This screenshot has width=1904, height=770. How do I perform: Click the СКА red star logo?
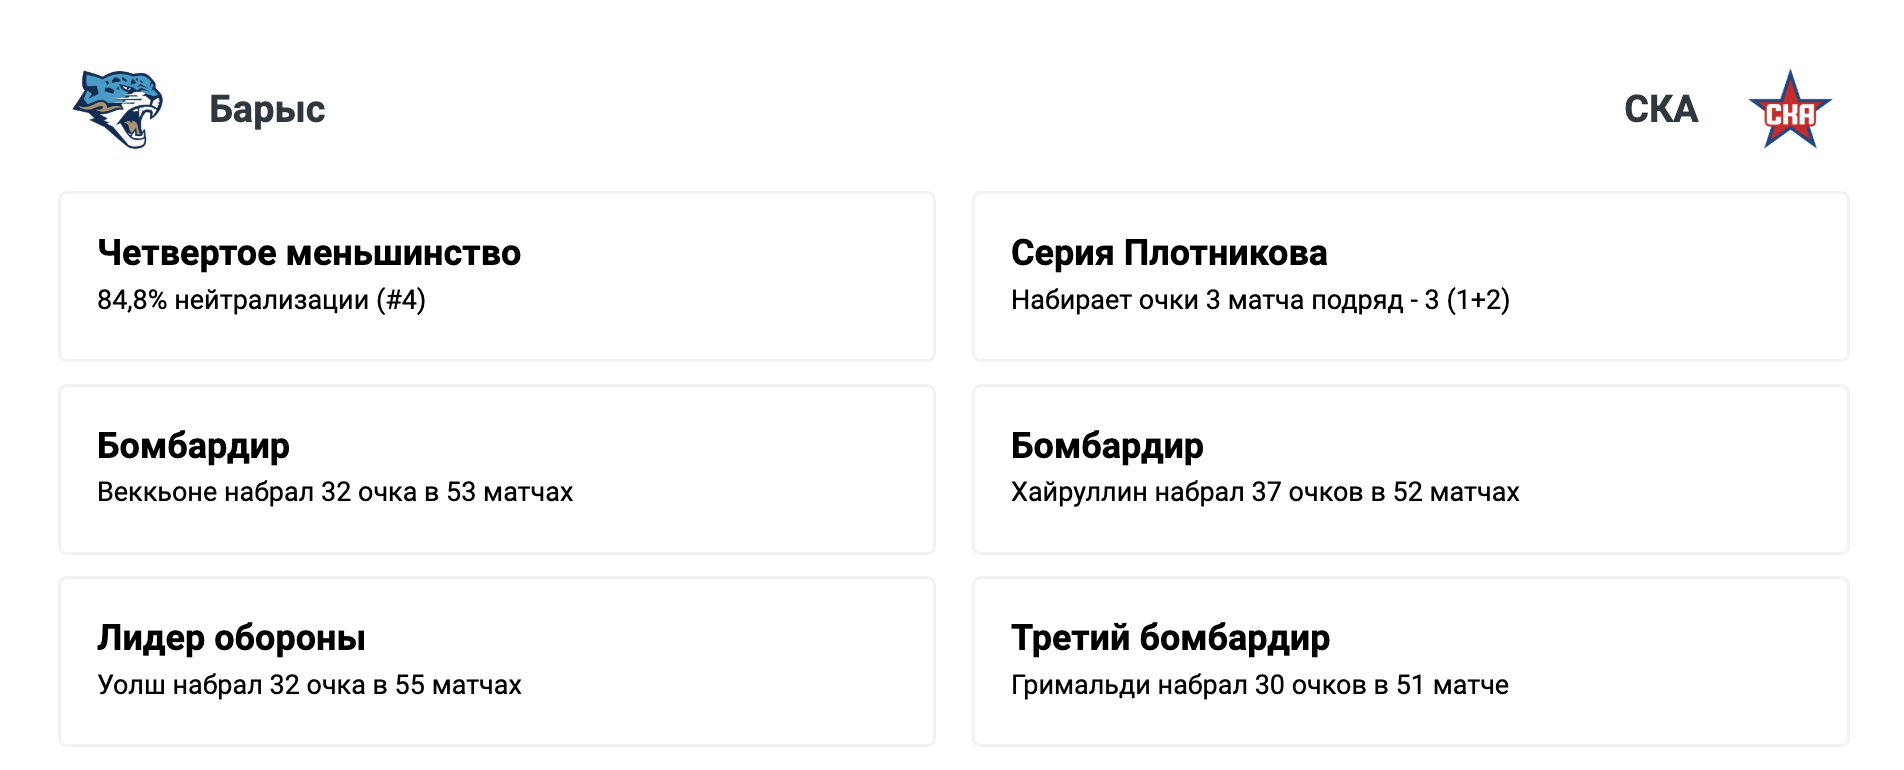coord(1789,111)
